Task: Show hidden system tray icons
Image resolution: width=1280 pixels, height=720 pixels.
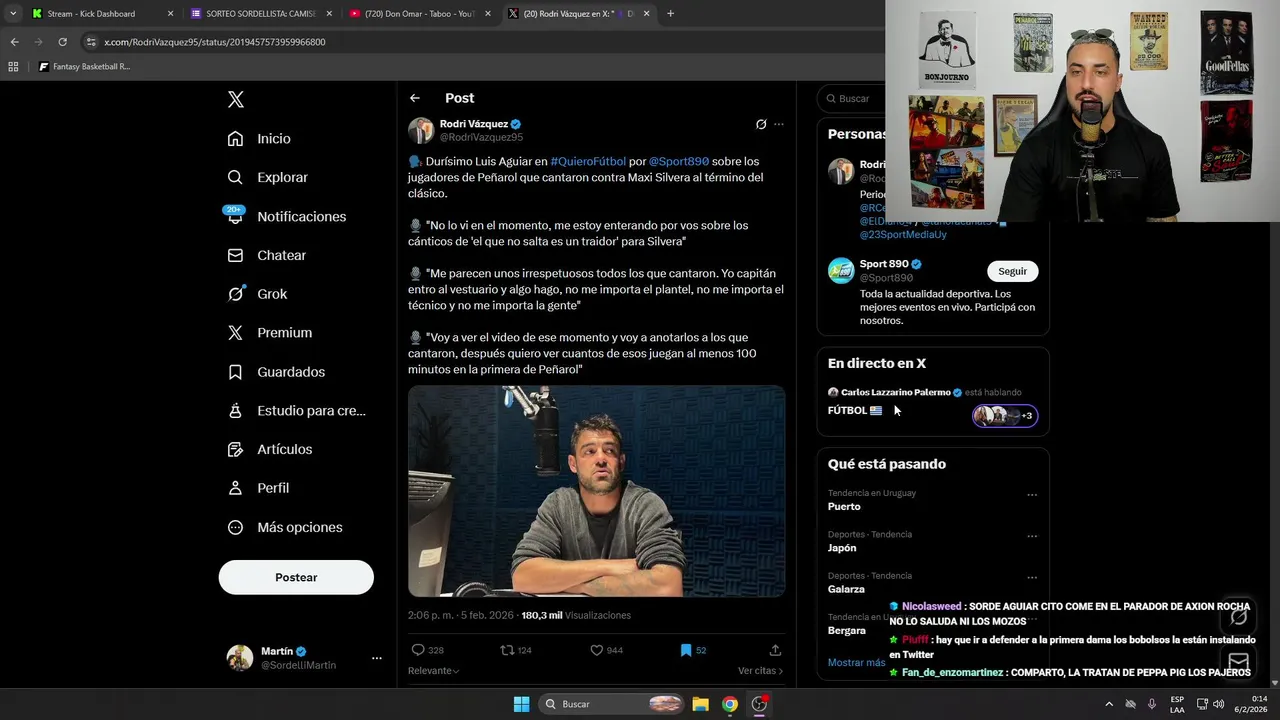Action: pos(1108,704)
